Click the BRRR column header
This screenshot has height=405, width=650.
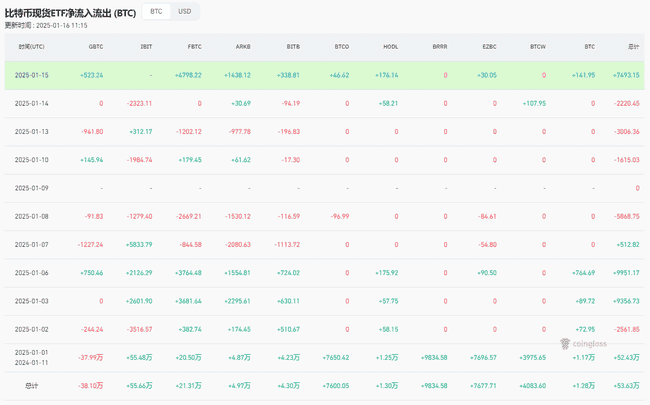[440, 47]
